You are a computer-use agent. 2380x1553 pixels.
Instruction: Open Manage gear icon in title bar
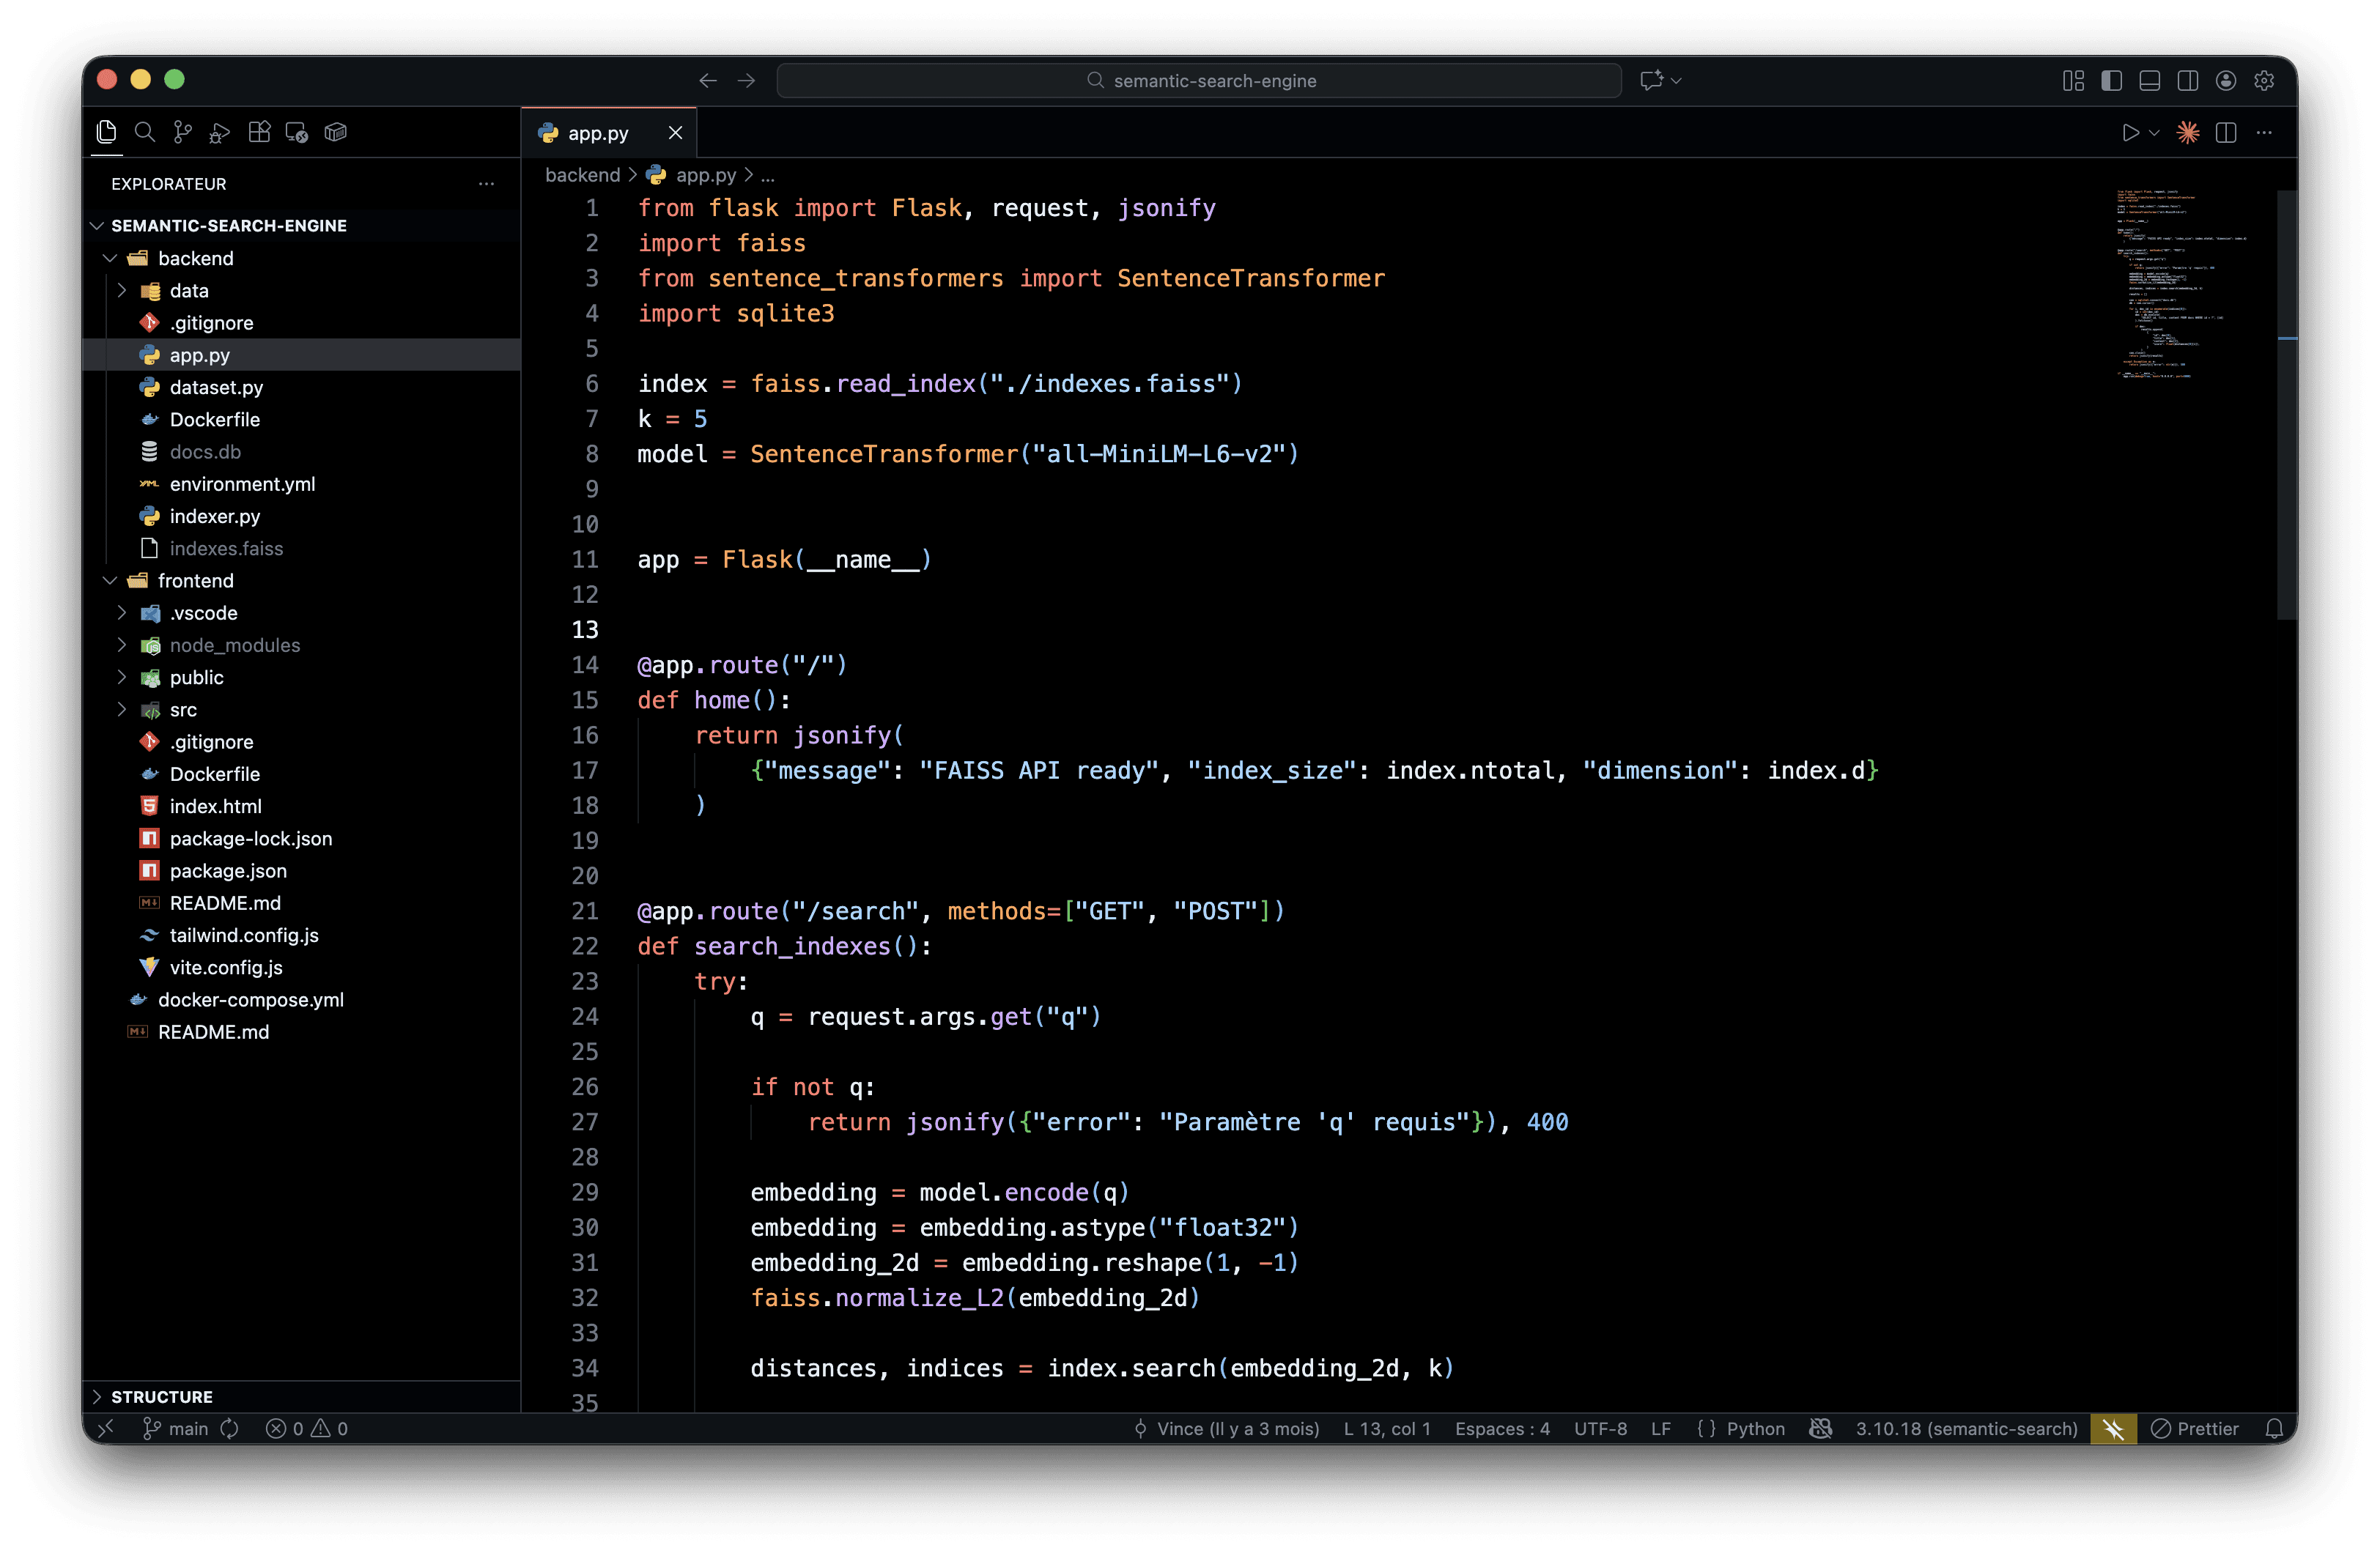[x=2264, y=80]
